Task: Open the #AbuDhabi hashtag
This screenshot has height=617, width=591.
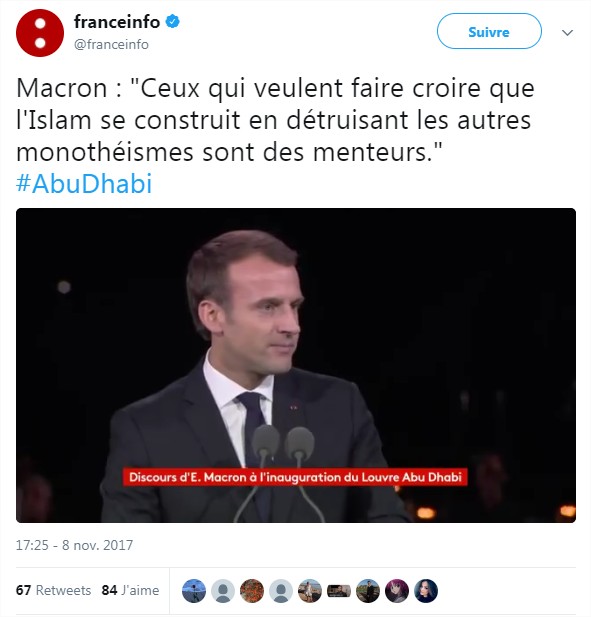Action: (x=84, y=183)
